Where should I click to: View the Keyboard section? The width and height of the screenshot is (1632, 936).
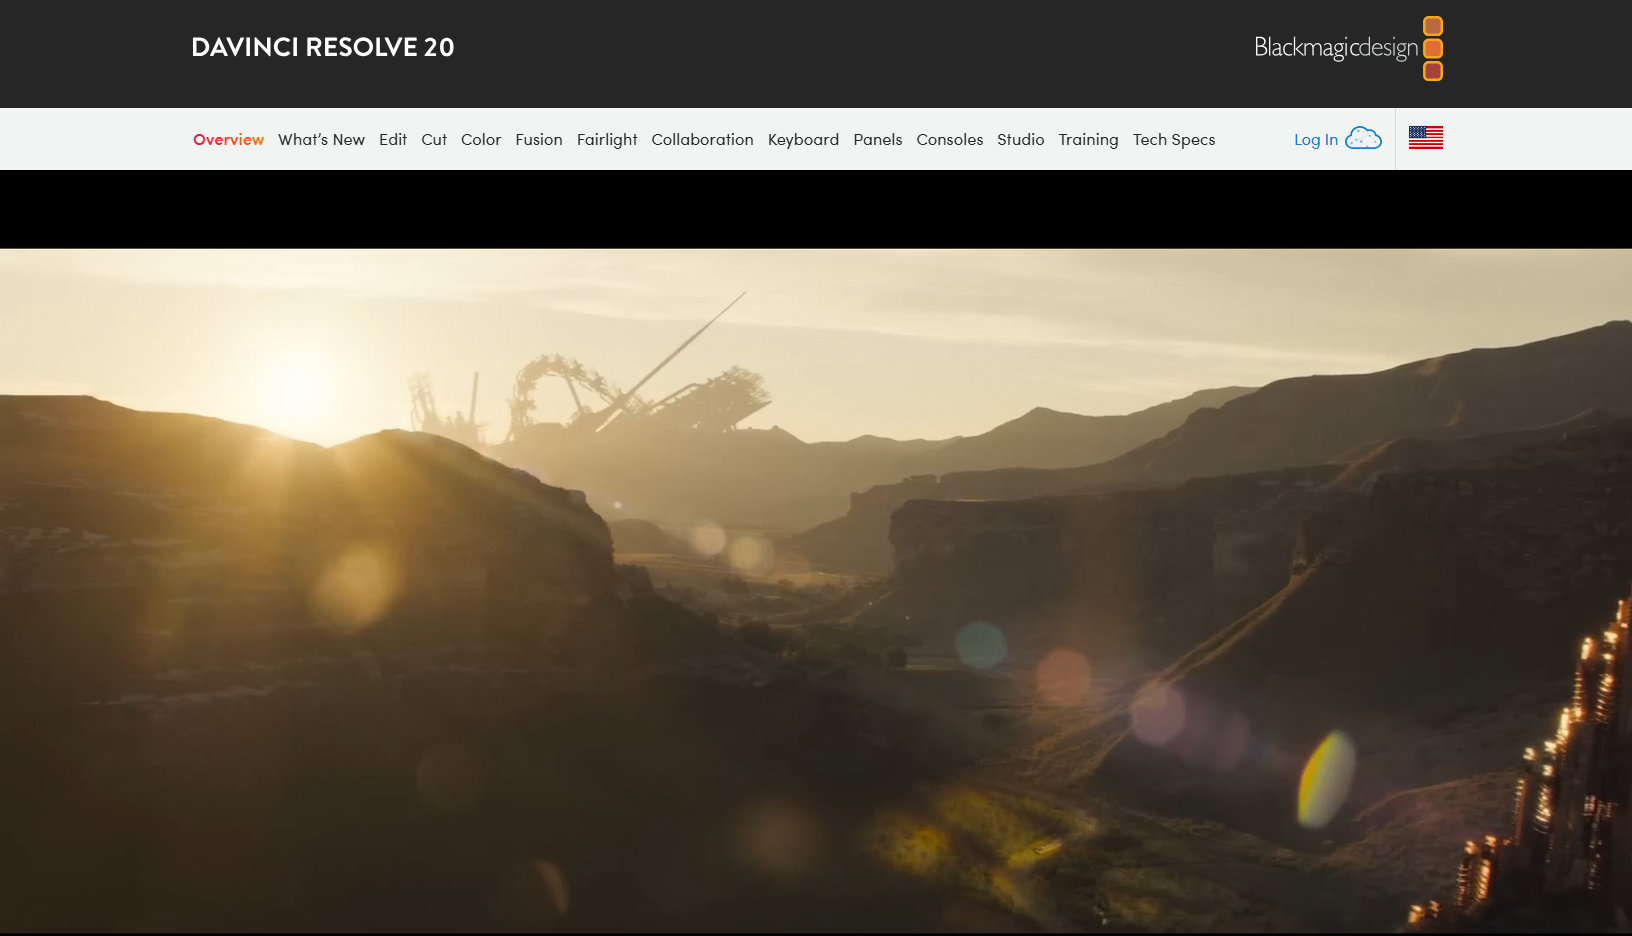[x=803, y=140]
